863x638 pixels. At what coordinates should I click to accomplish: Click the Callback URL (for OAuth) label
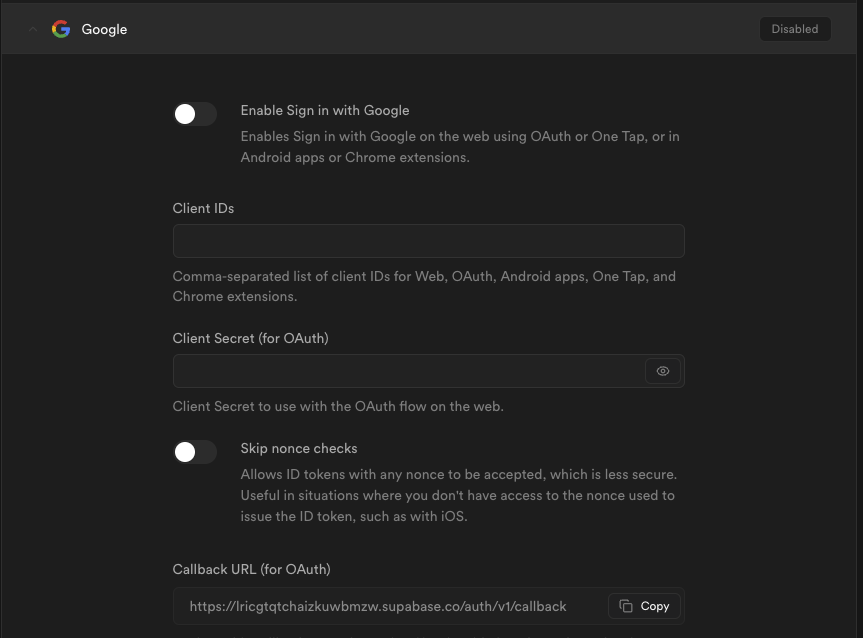tap(251, 569)
